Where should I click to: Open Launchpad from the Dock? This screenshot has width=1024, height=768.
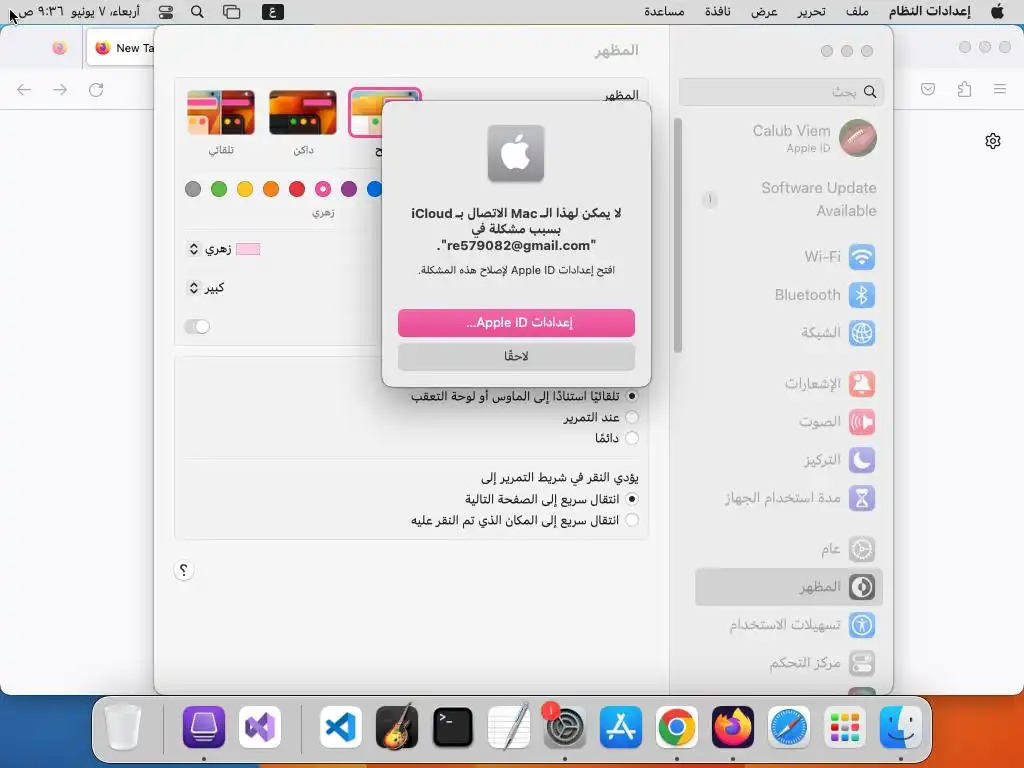click(x=844, y=727)
